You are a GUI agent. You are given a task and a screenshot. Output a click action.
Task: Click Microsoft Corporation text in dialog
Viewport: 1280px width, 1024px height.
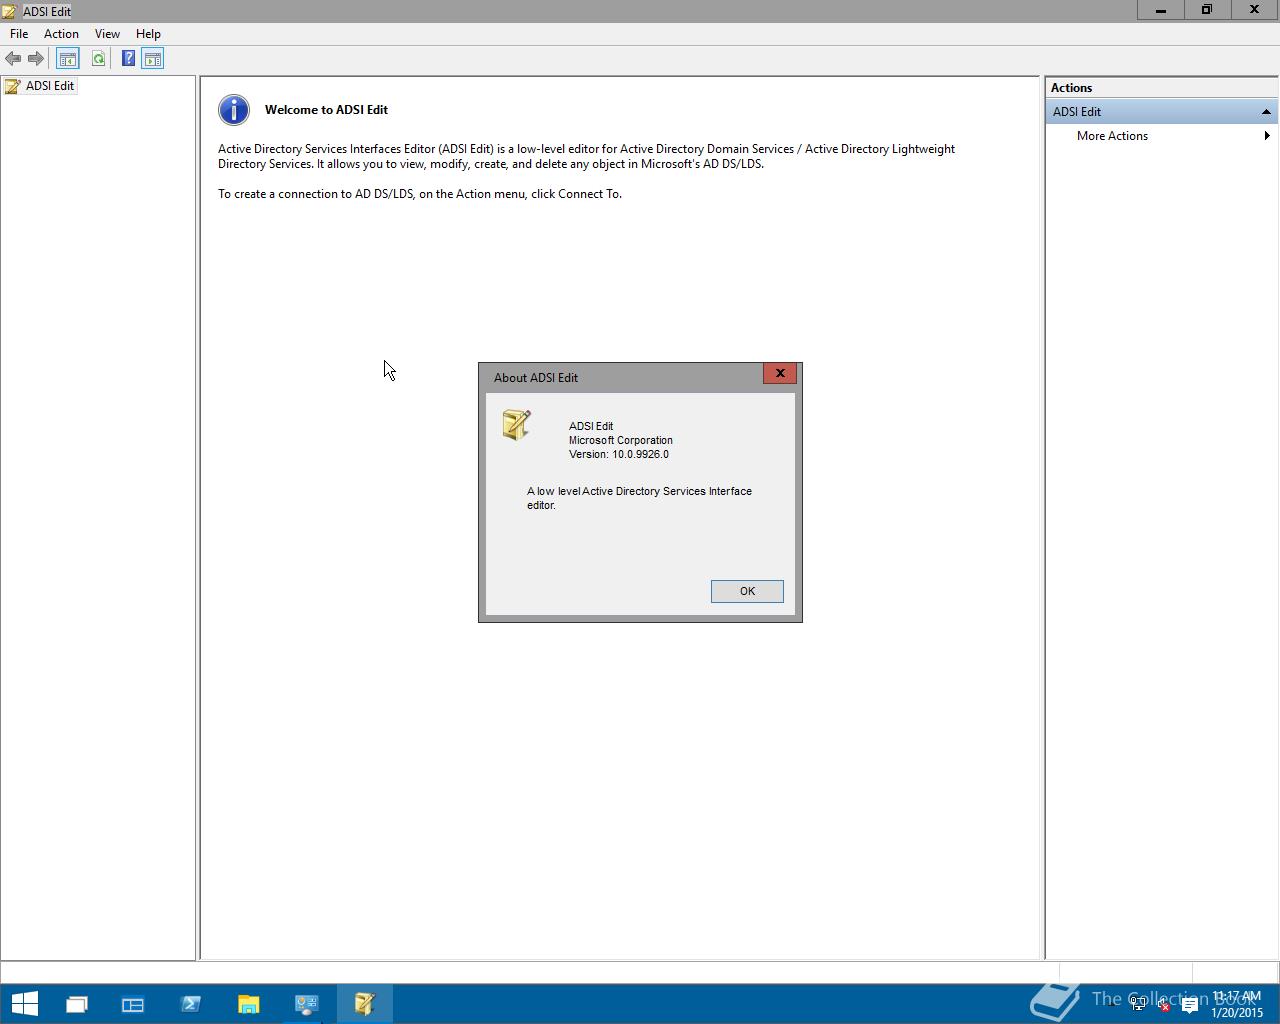(x=621, y=440)
